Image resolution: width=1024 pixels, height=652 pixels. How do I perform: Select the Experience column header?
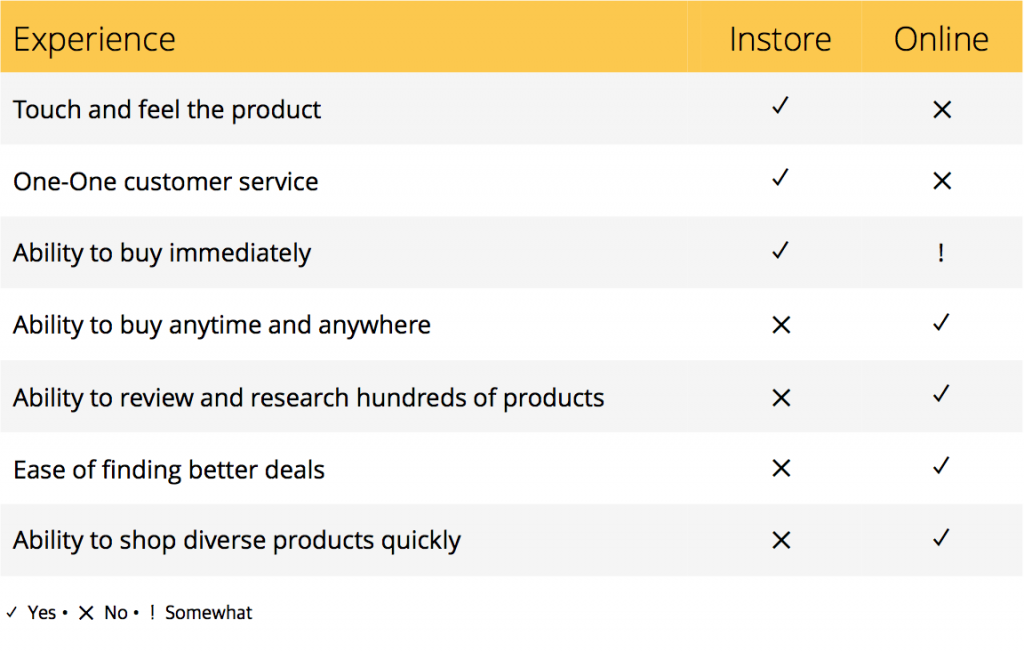[x=95, y=39]
